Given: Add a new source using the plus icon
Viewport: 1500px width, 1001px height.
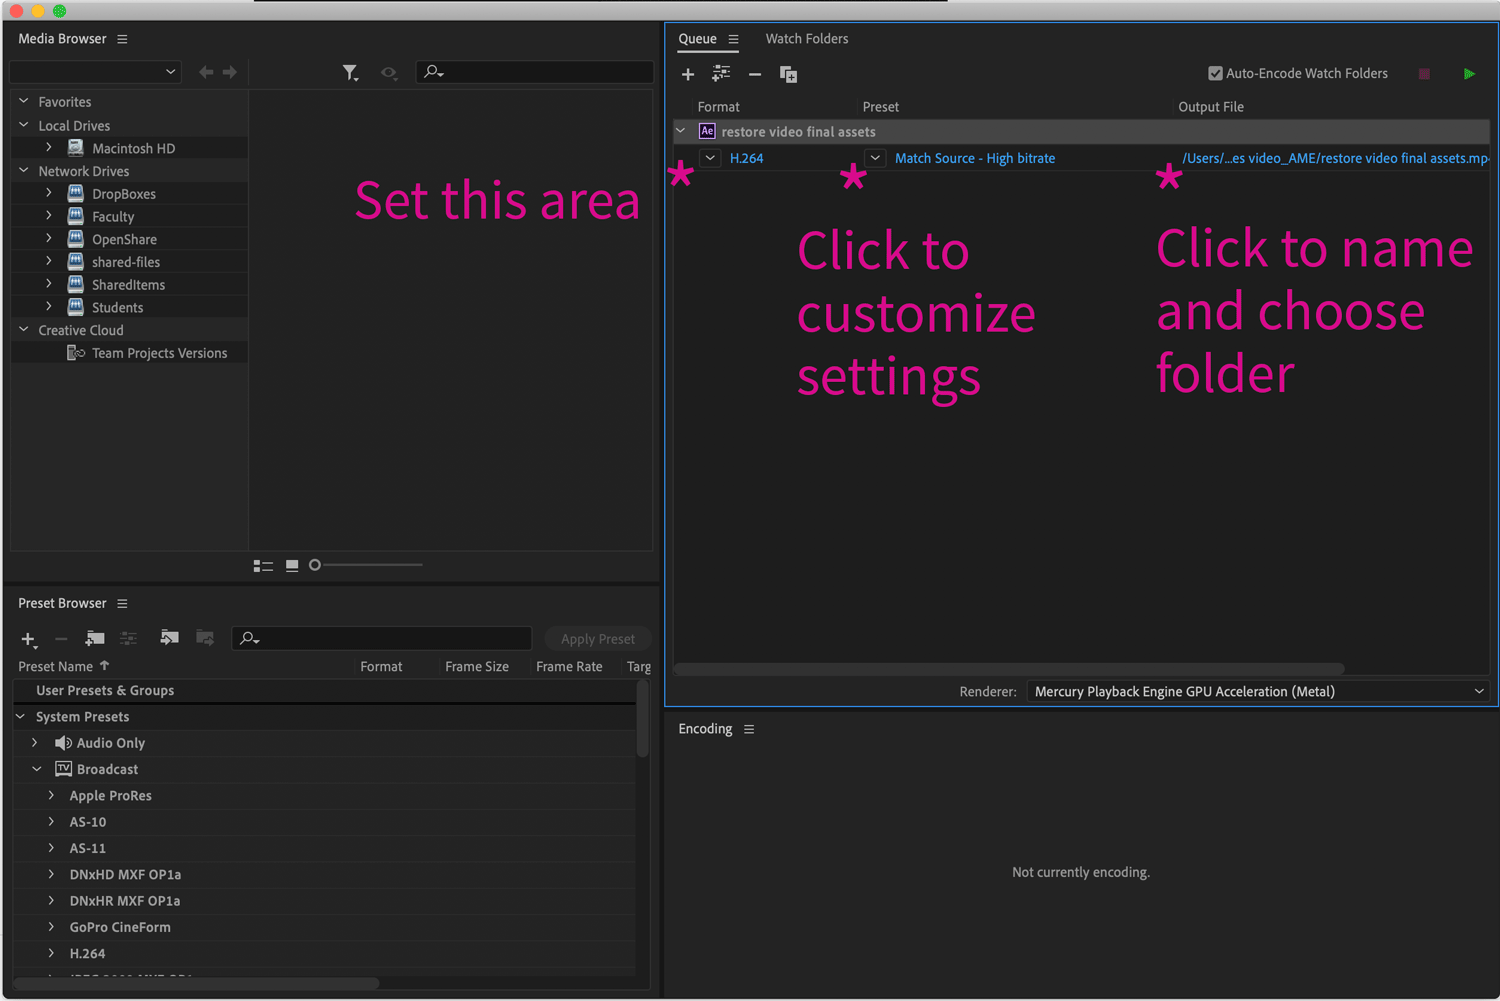Looking at the screenshot, I should pyautogui.click(x=688, y=73).
